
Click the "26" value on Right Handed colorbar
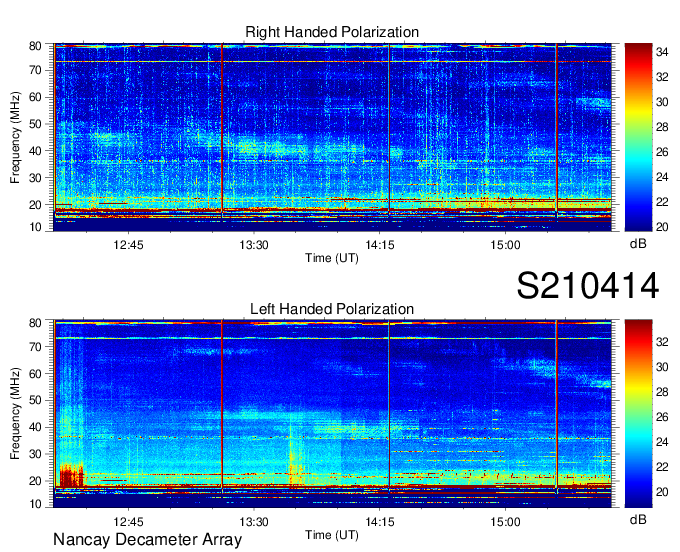[662, 152]
